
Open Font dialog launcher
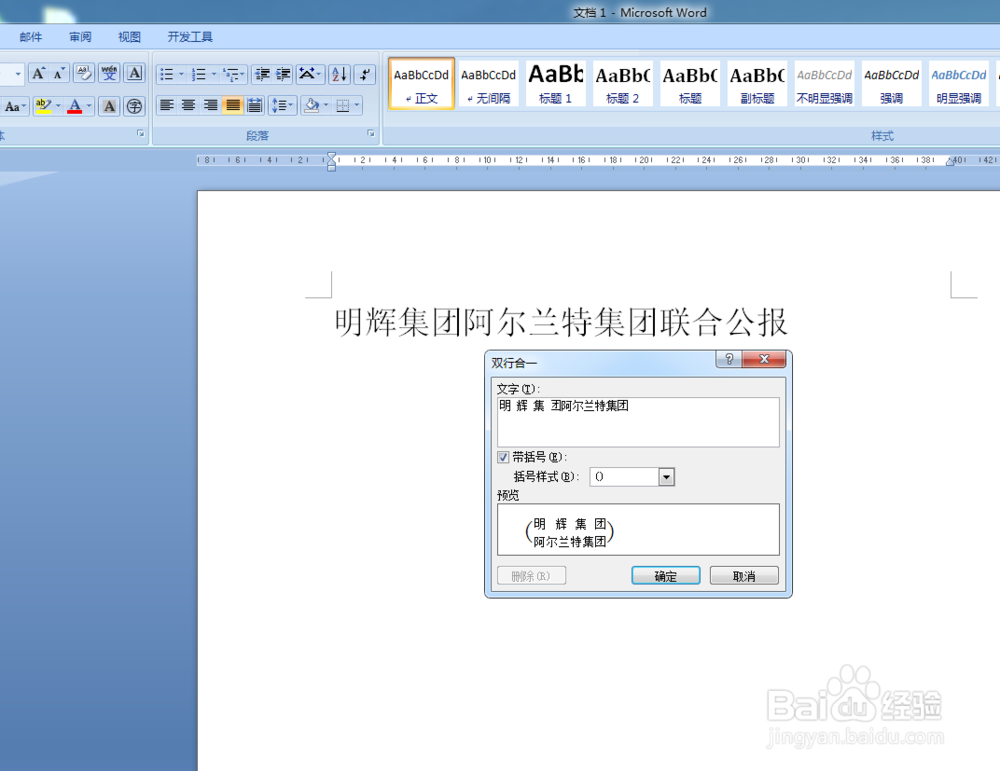[x=140, y=133]
